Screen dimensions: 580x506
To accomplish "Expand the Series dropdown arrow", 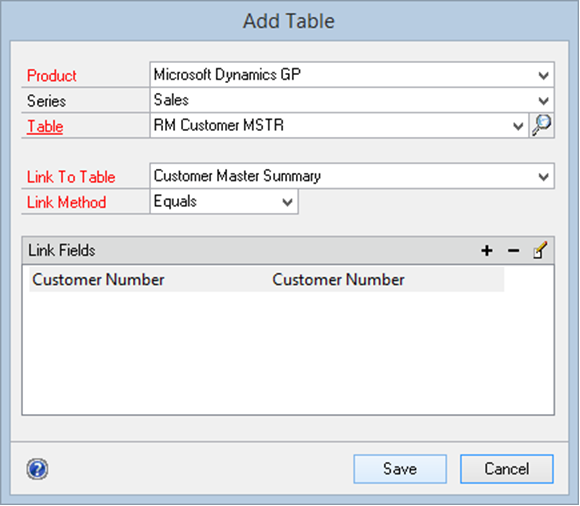I will tap(543, 101).
